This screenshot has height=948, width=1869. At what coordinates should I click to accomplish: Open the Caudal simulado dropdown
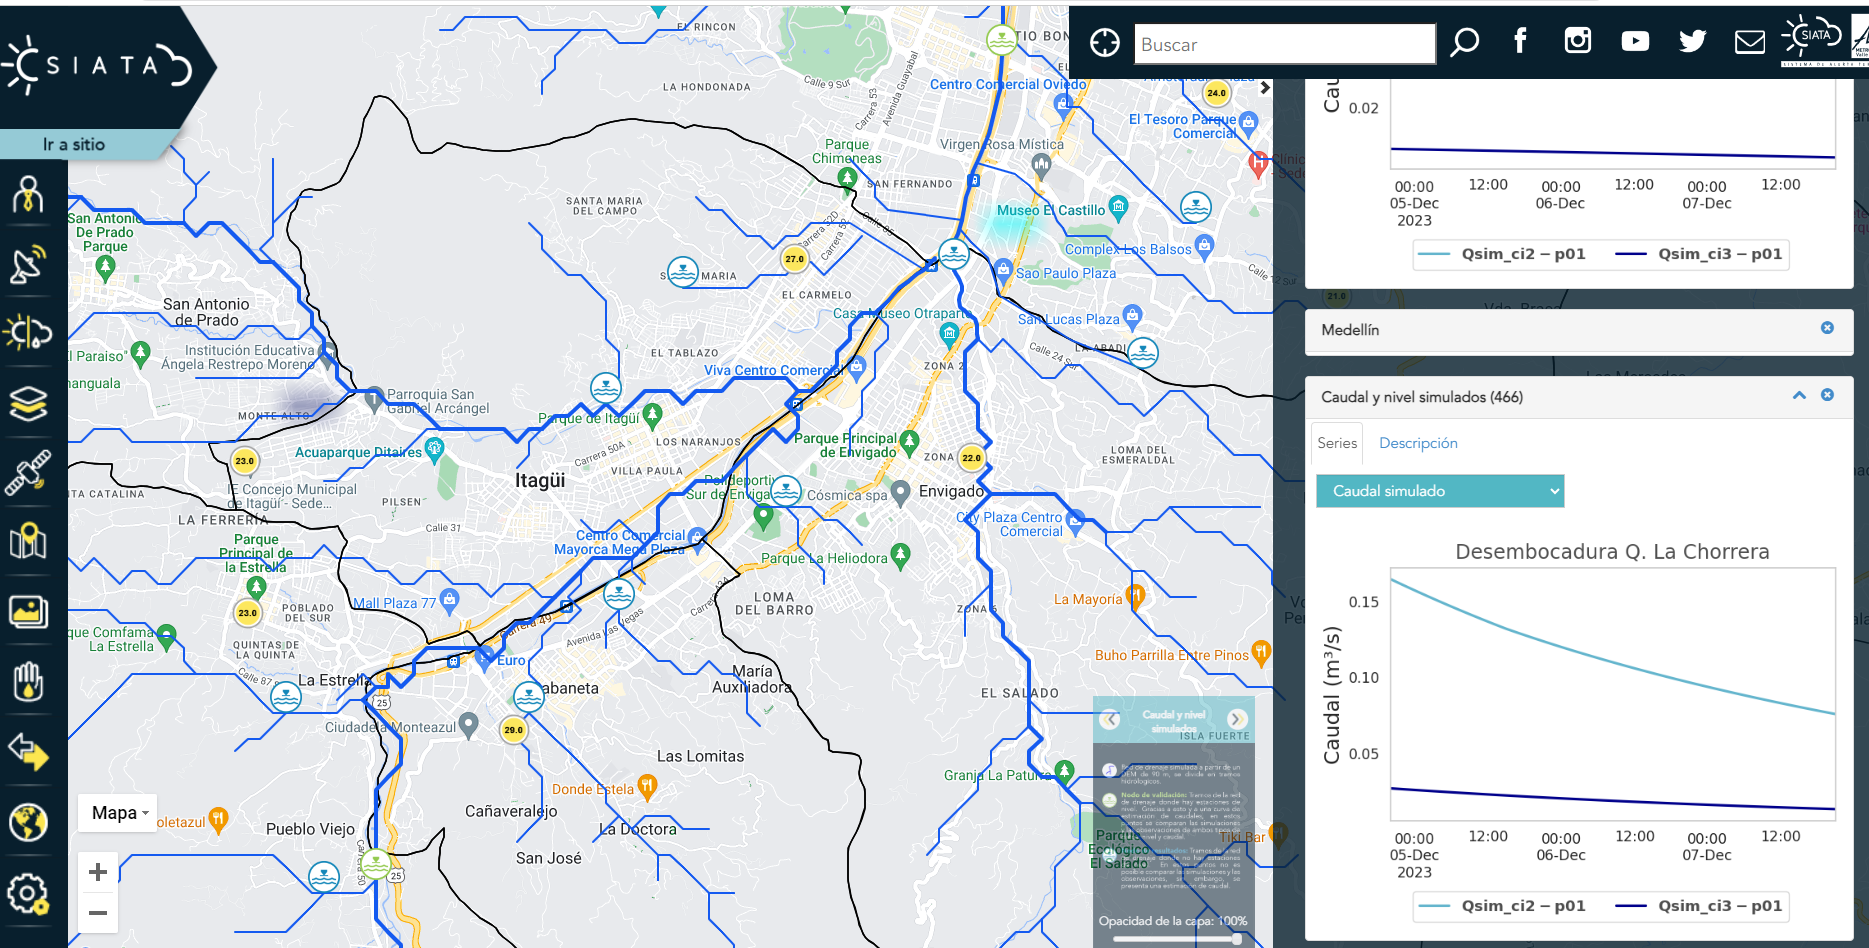click(1439, 491)
